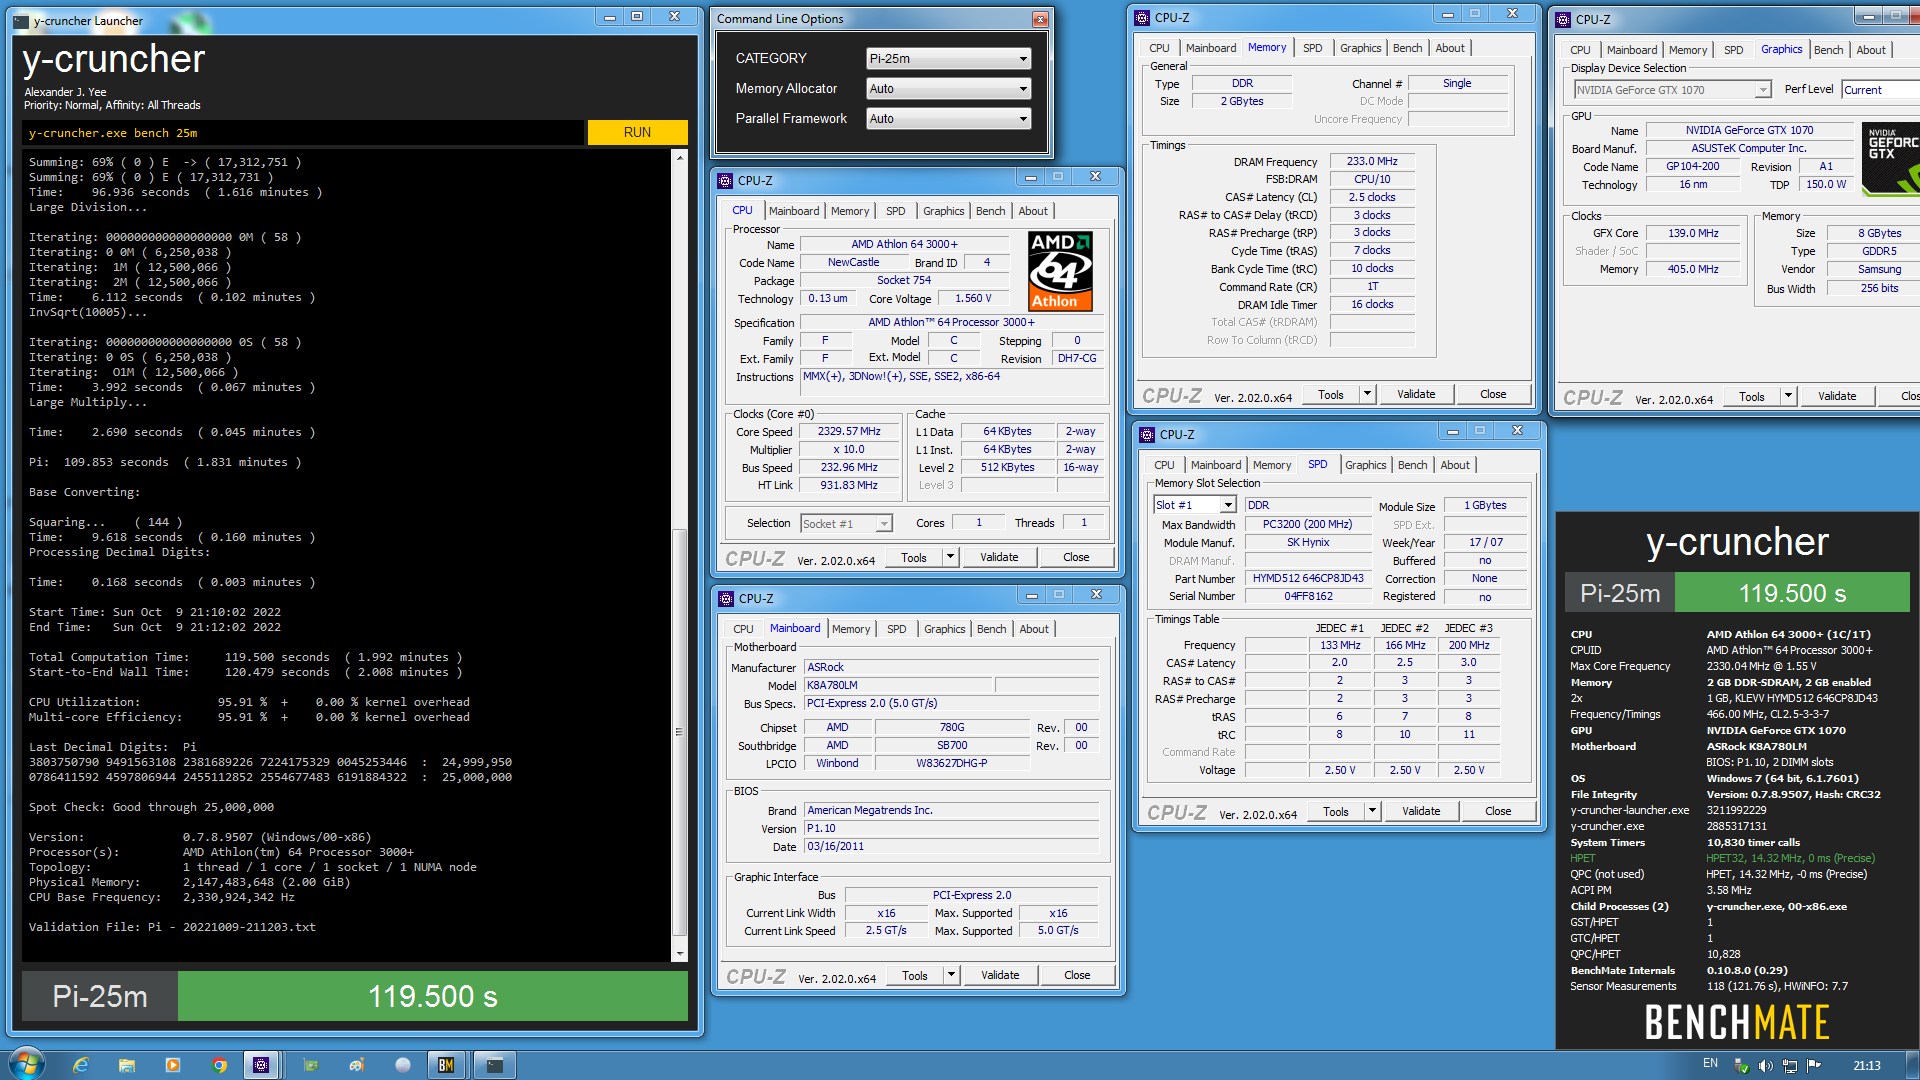
Task: Switch to CPU-Z purple taskbar icon
Action: (x=261, y=1065)
